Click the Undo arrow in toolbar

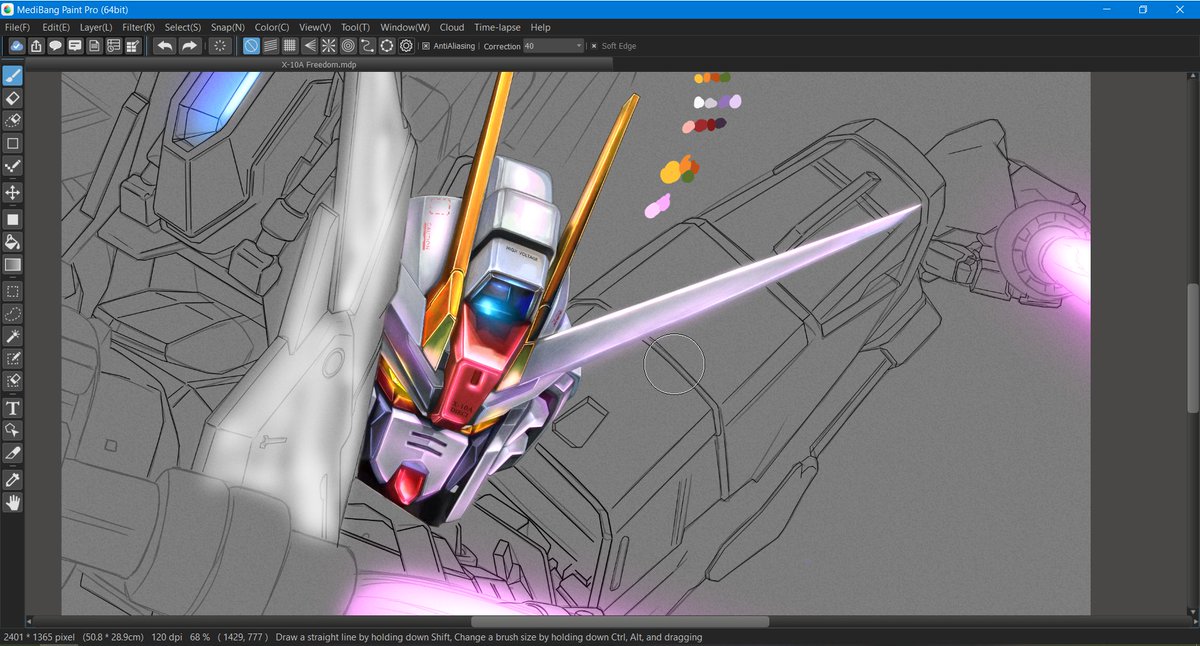164,46
